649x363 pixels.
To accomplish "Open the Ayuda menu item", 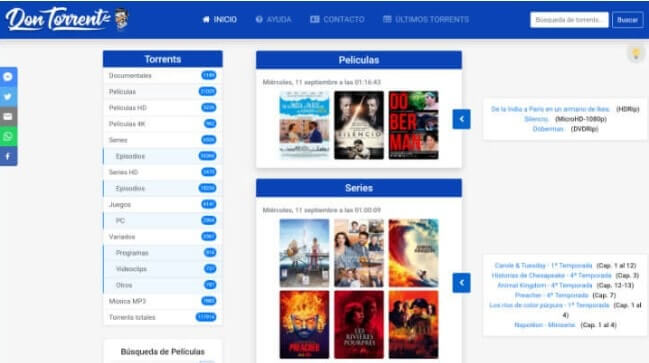I will [273, 19].
